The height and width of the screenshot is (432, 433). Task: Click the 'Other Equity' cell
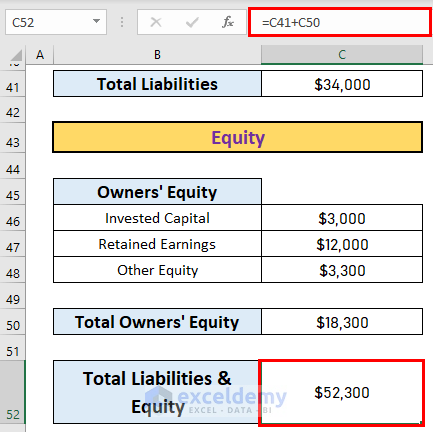pyautogui.click(x=157, y=270)
